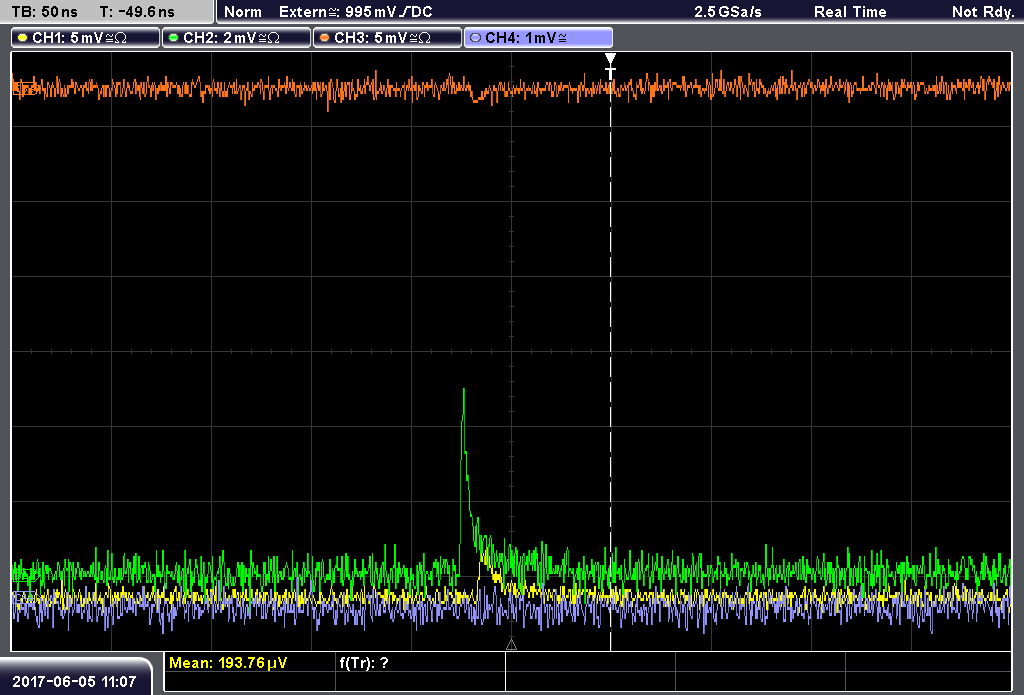Click the Mean: 193.76 µV measurement

pyautogui.click(x=228, y=663)
